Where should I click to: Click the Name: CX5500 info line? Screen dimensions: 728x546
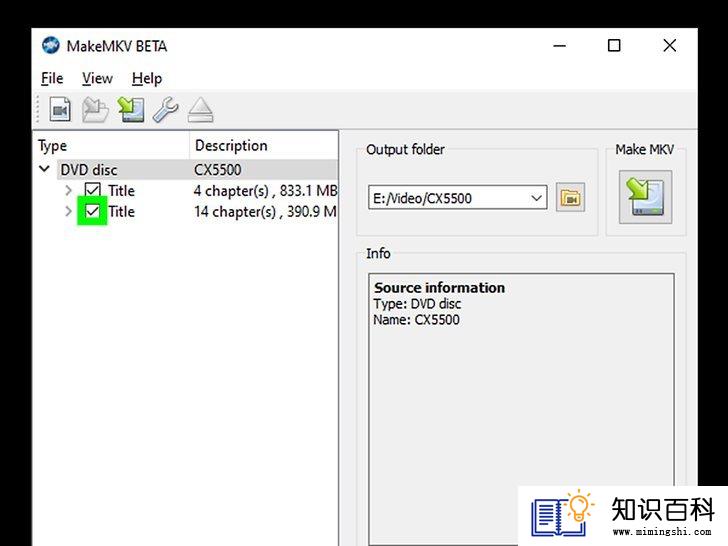tap(416, 320)
